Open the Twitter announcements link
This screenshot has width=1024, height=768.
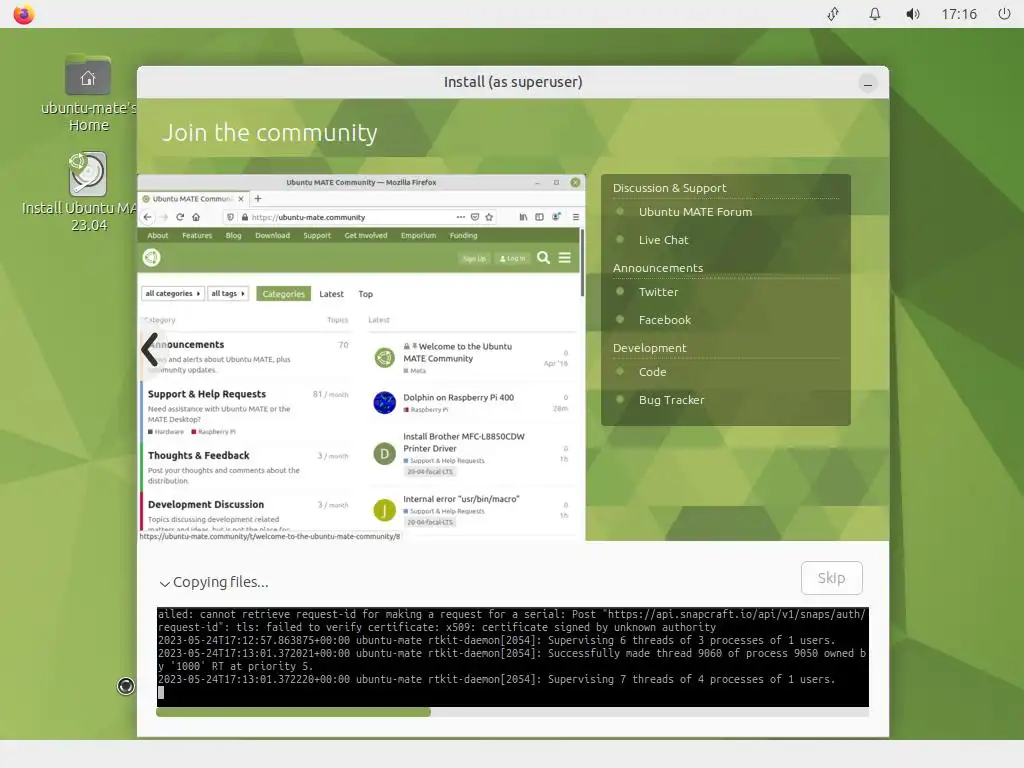(x=658, y=292)
